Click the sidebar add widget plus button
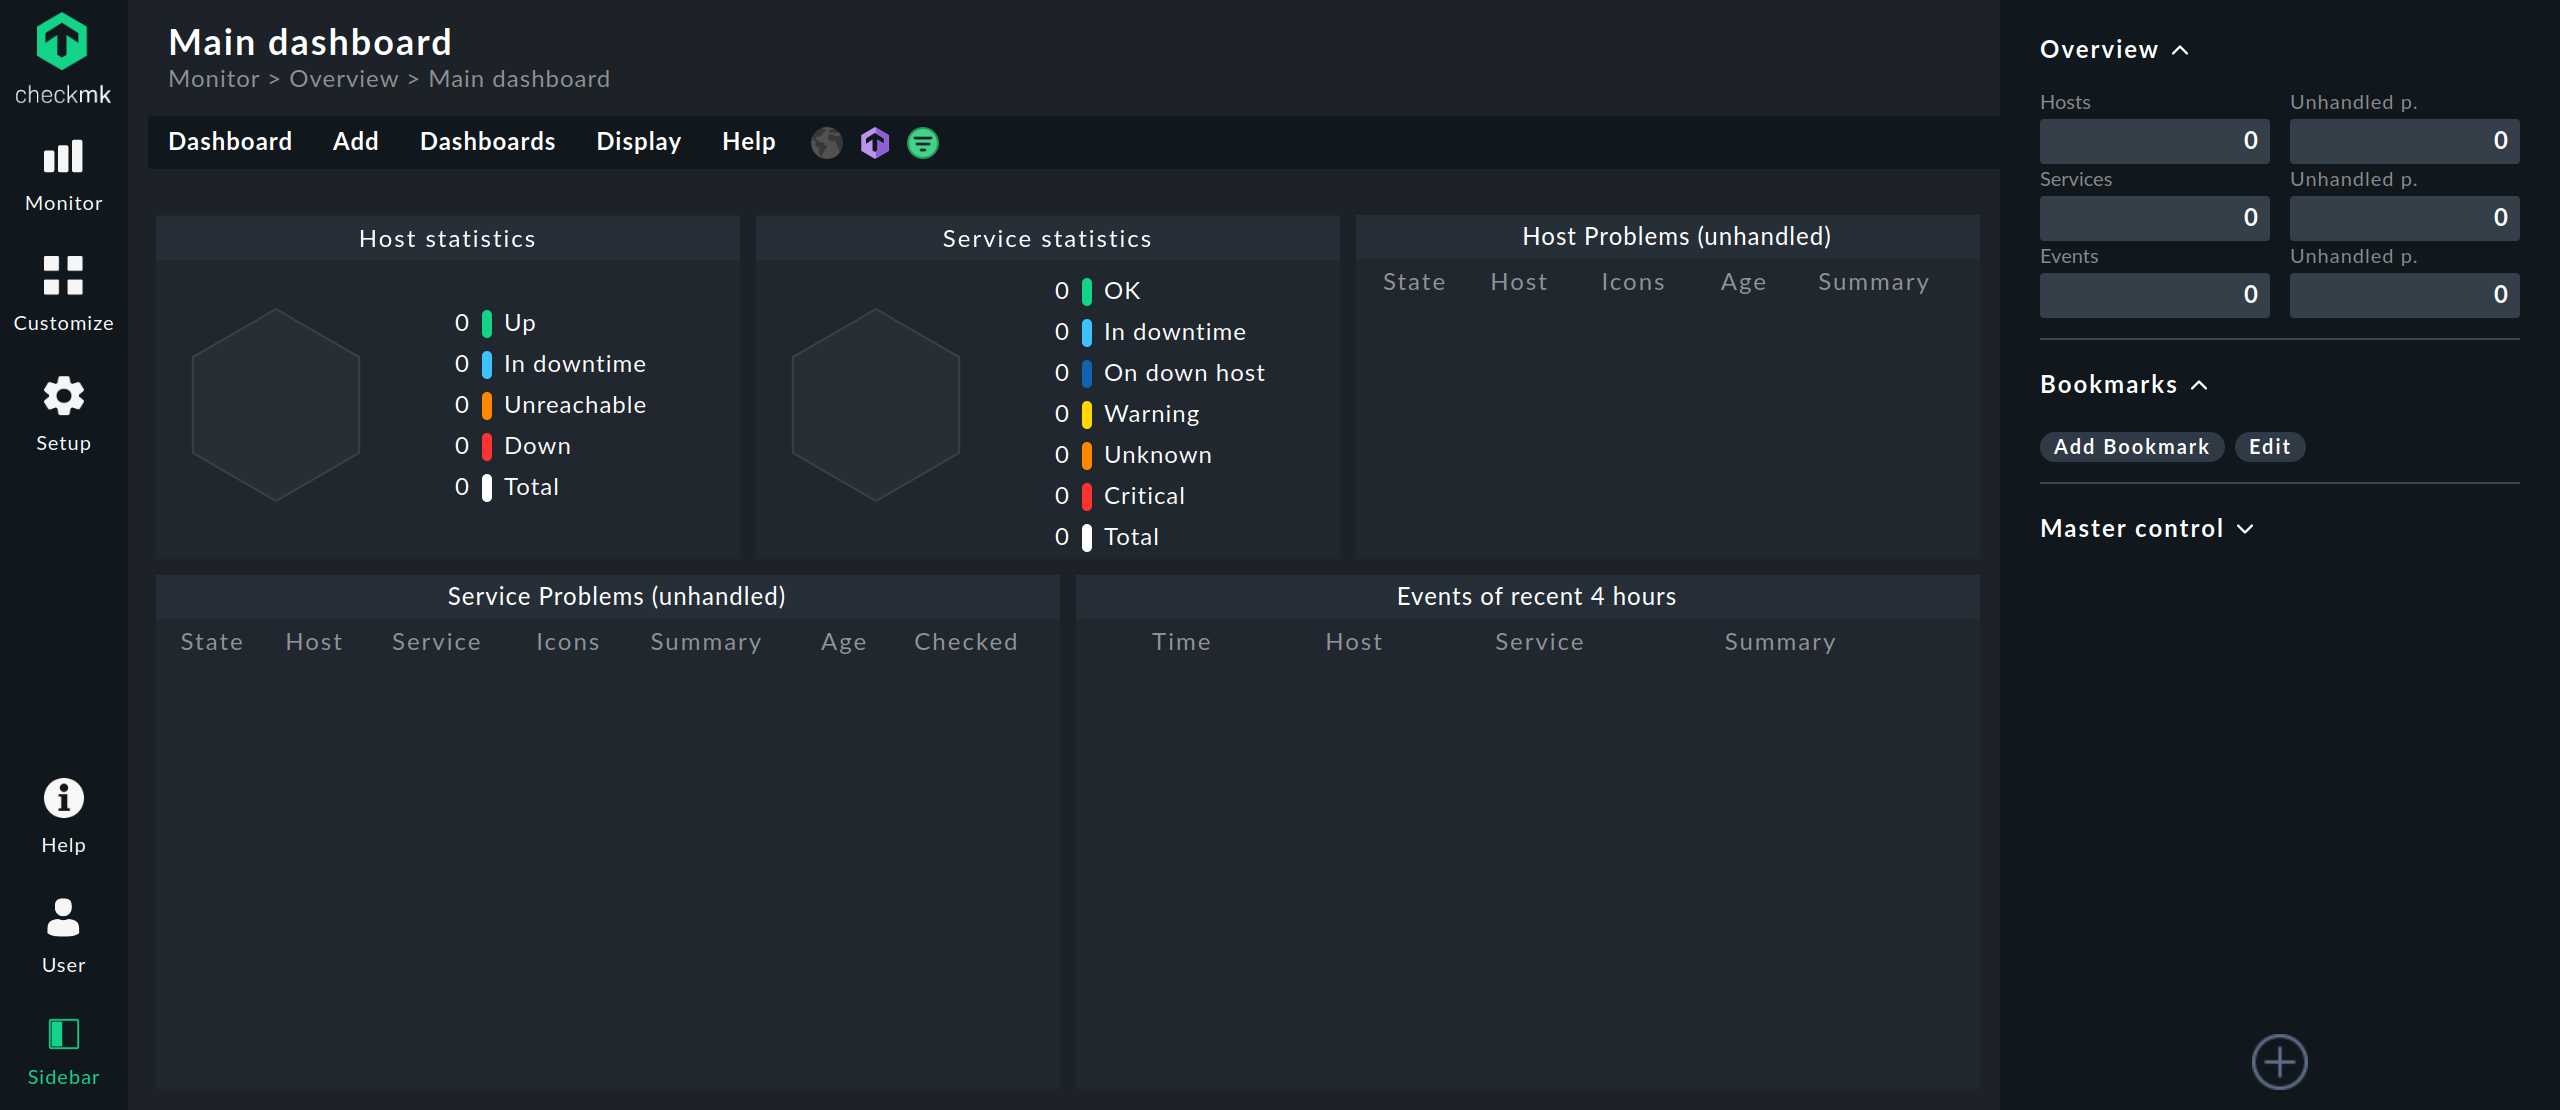The width and height of the screenshot is (2560, 1110). click(x=2279, y=1063)
